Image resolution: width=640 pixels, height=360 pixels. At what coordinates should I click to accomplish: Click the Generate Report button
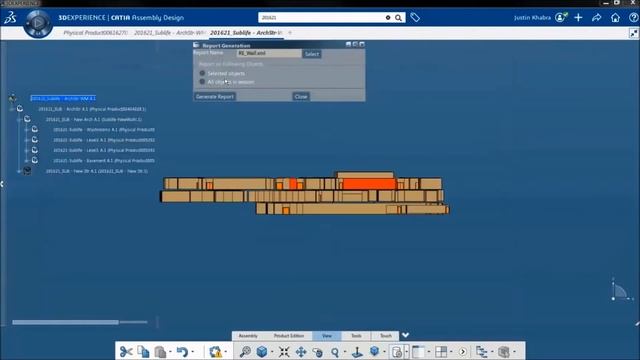point(215,97)
